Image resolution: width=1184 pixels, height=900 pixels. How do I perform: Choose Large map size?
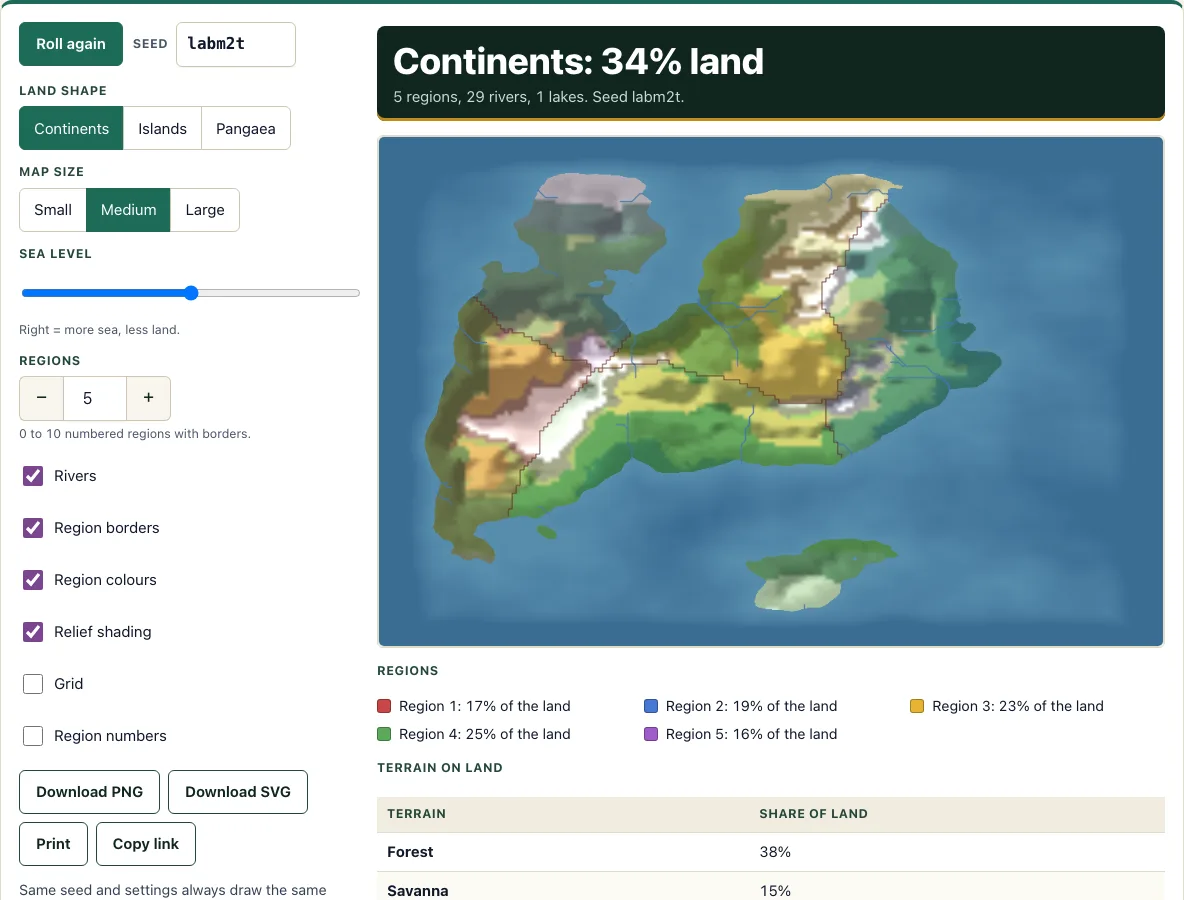205,210
